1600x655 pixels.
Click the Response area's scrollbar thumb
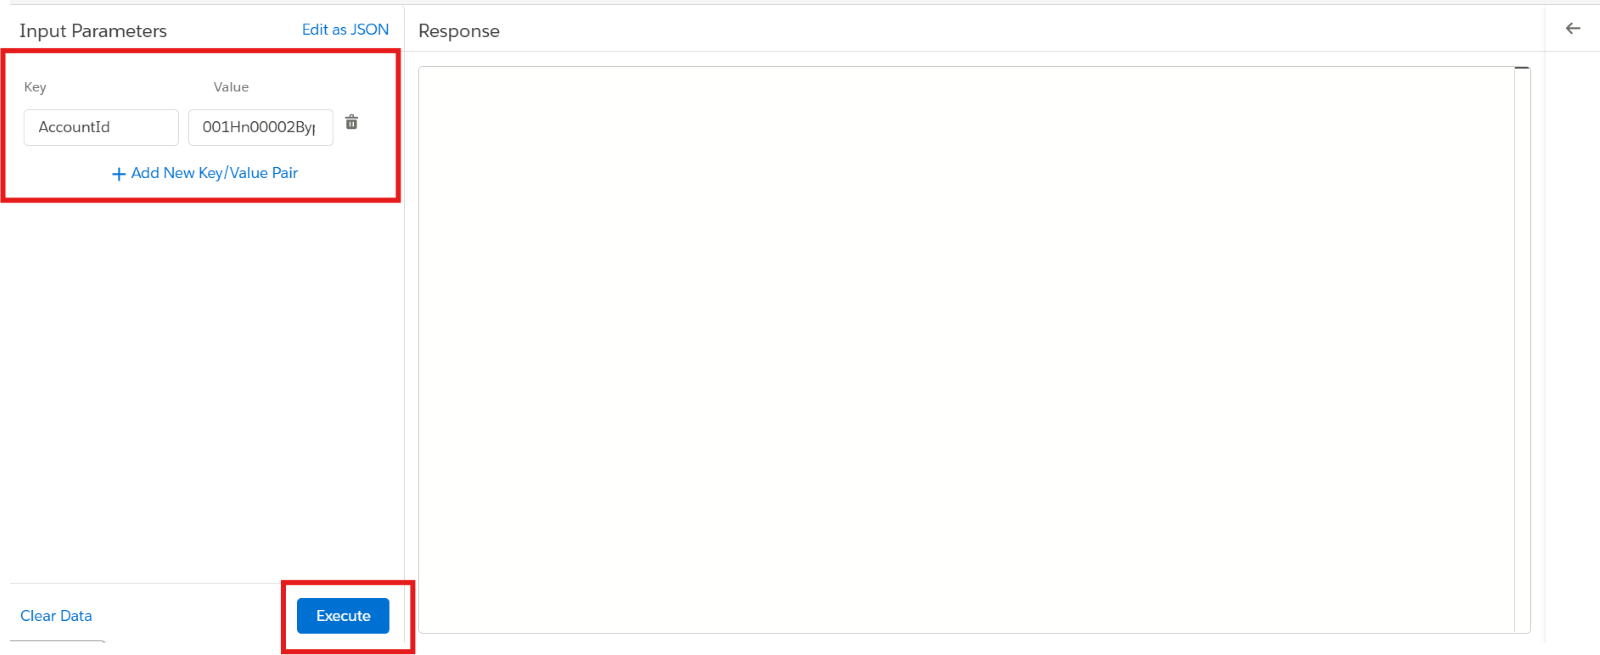pyautogui.click(x=1522, y=68)
